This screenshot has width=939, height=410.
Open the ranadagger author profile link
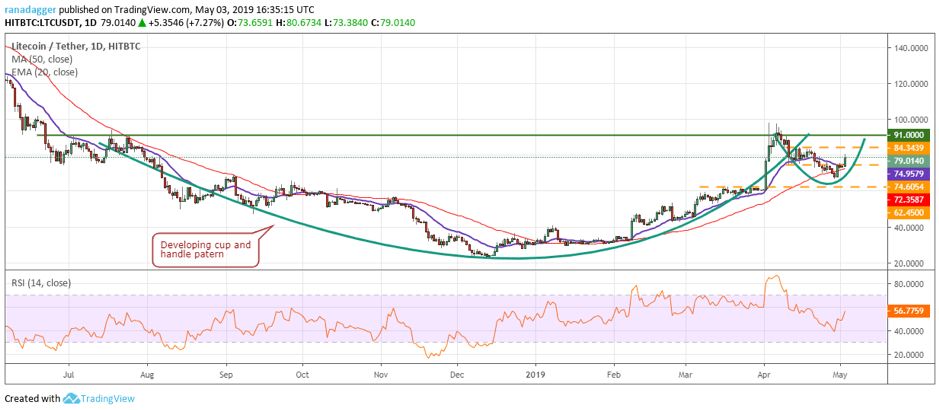(30, 8)
